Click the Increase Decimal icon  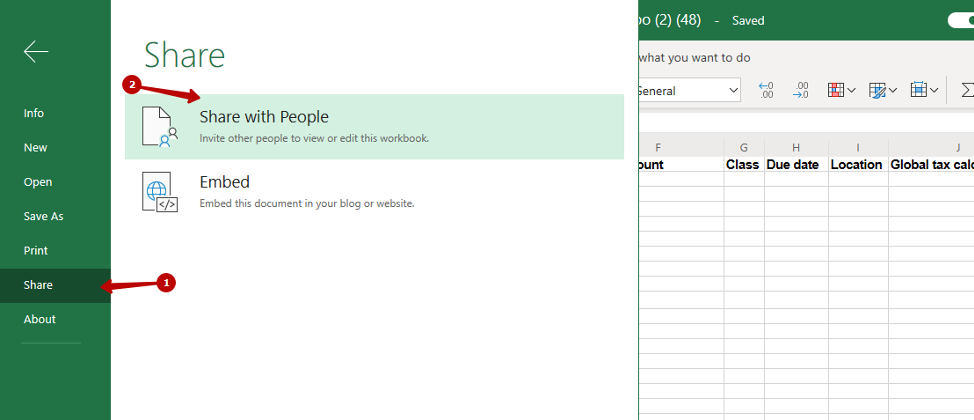pos(767,91)
